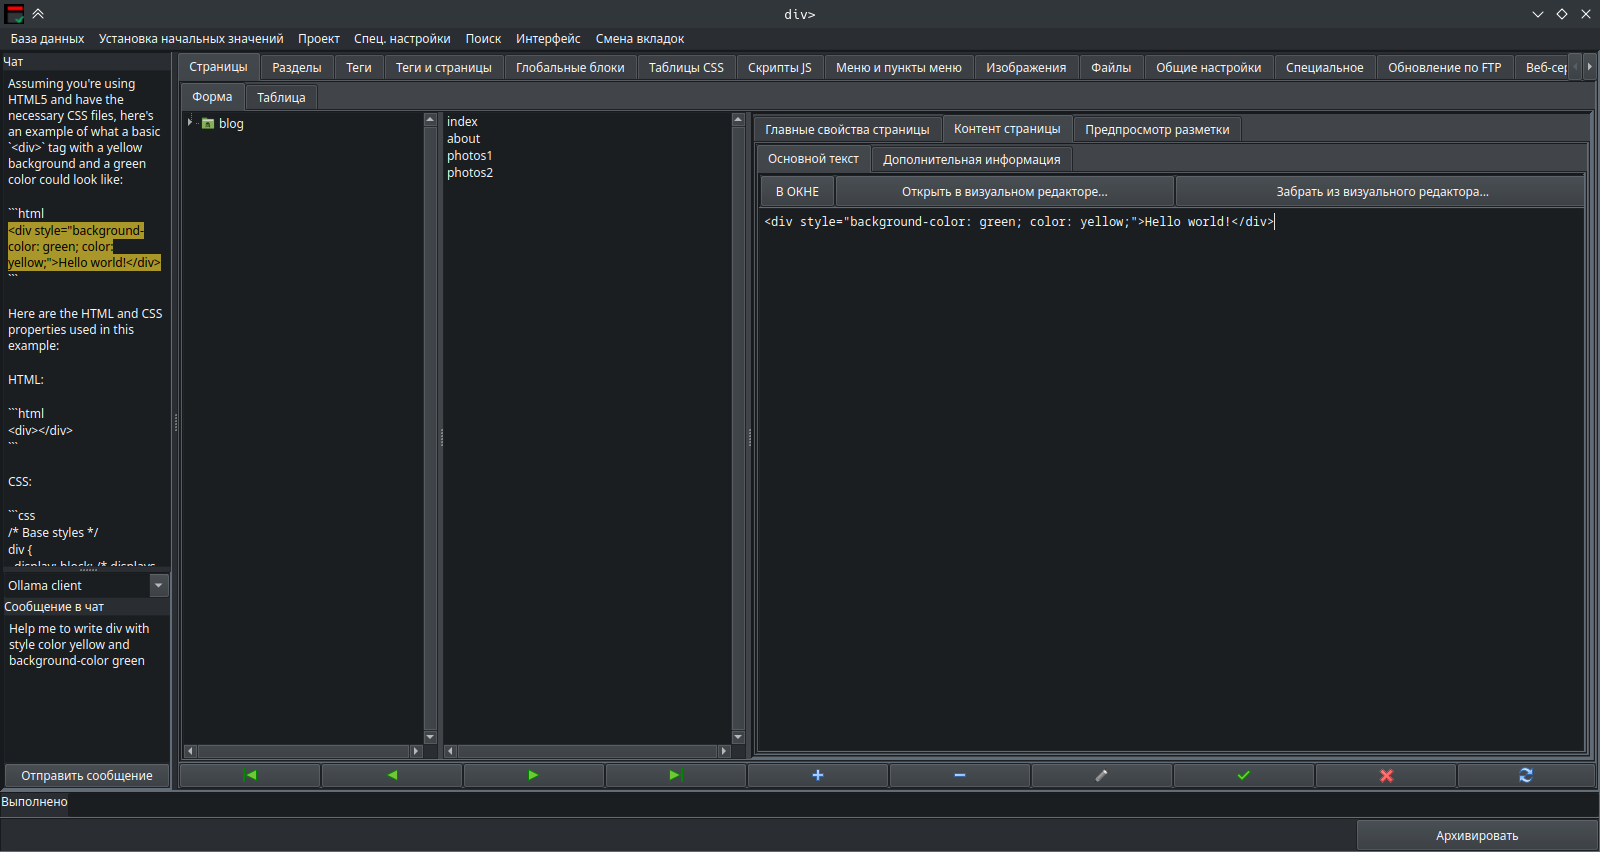Click vertical scrollbar of blog tree
Viewport: 1600px width, 852px height.
pos(430,429)
